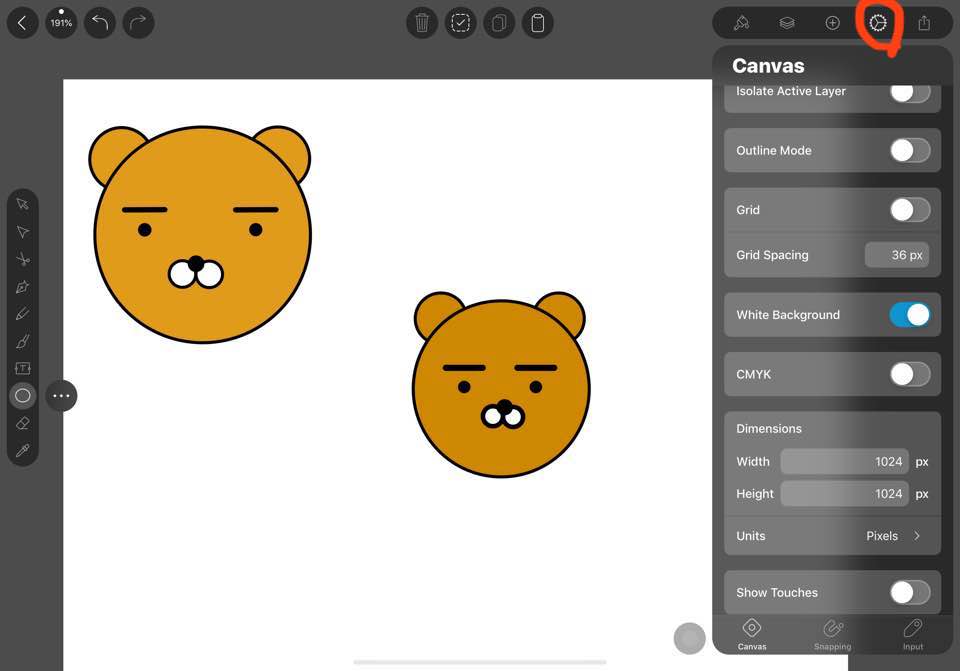Turn on Show Touches switch
This screenshot has width=960, height=671.
point(910,592)
